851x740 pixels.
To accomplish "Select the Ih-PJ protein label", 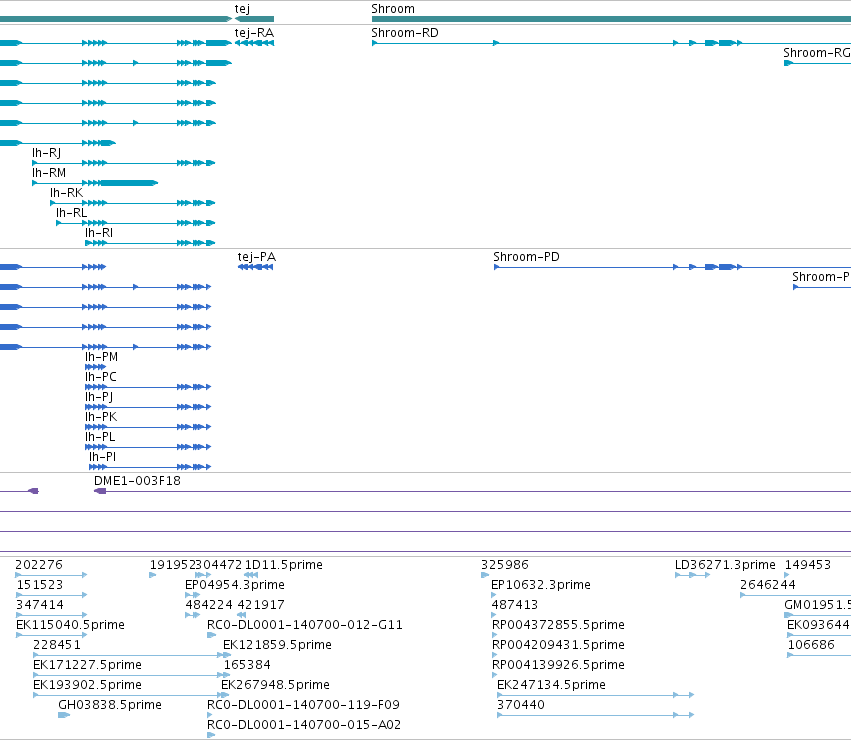I will (x=99, y=397).
